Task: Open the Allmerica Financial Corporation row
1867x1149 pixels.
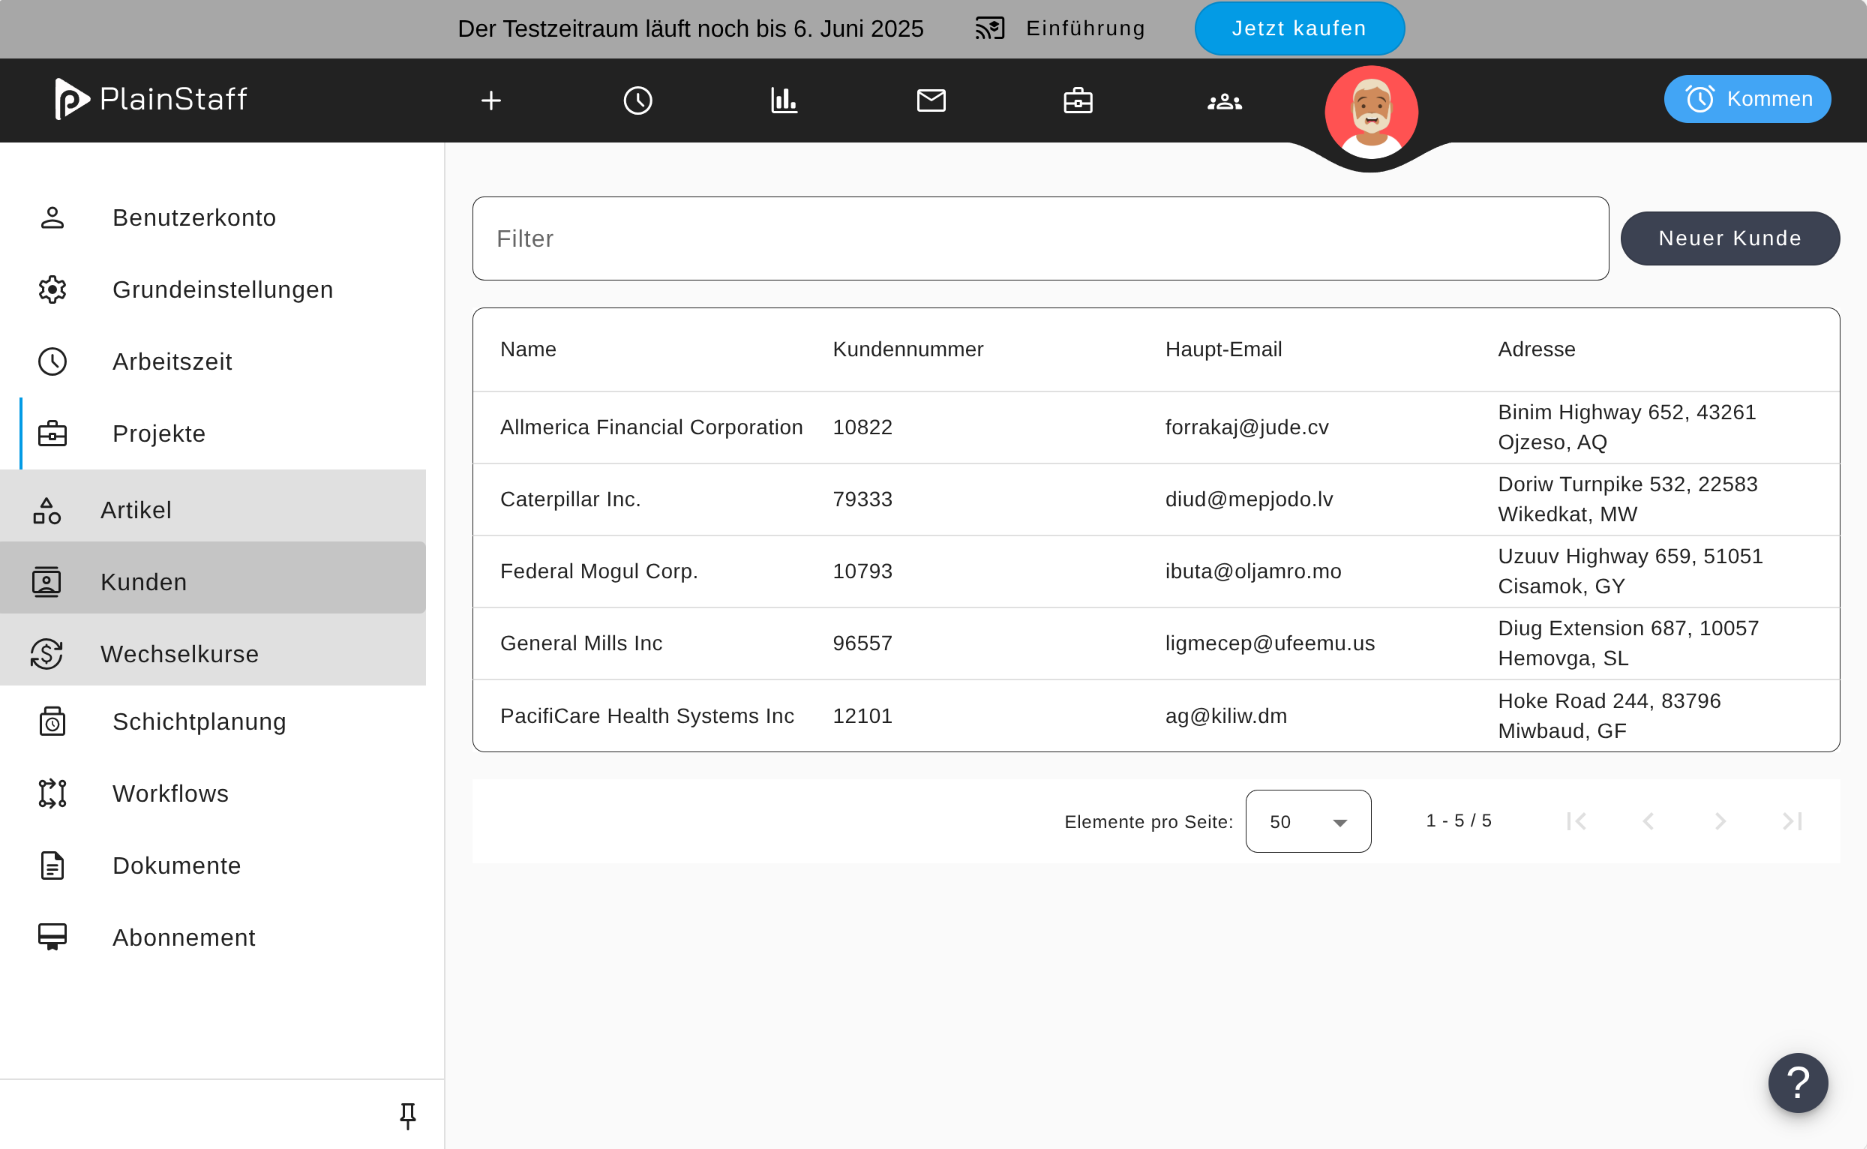Action: pos(1156,427)
